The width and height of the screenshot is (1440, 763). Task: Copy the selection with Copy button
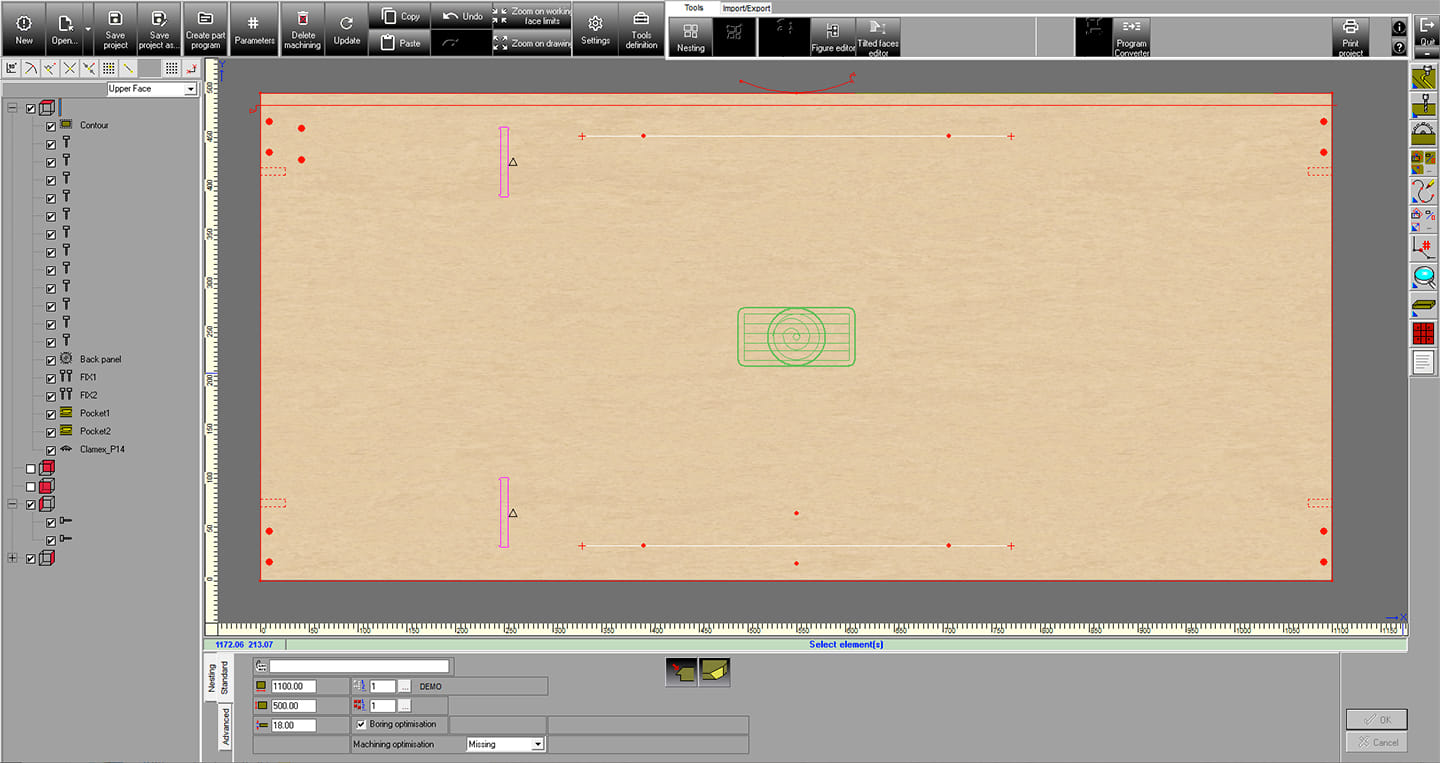click(x=400, y=16)
